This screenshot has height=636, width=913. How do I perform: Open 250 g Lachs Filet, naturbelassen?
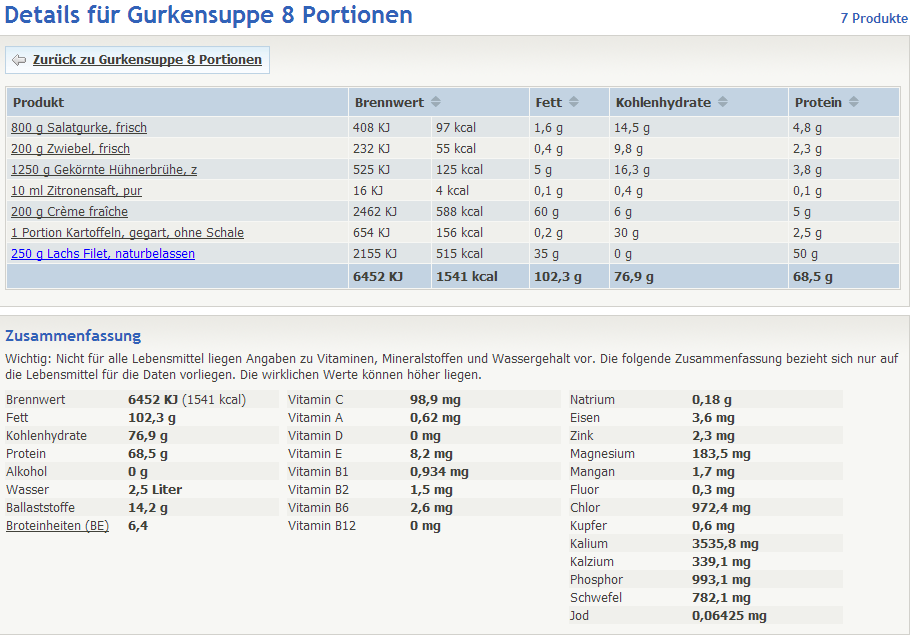(x=103, y=254)
